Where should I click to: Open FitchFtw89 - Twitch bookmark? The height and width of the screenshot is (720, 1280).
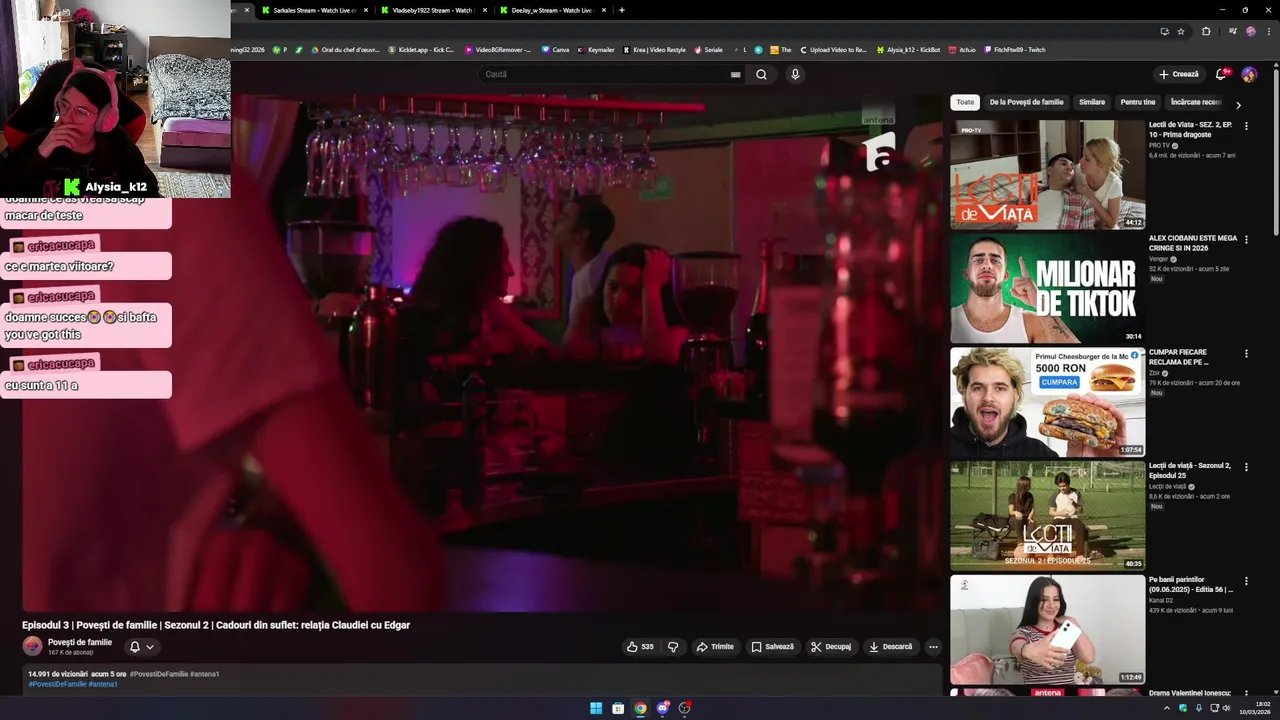(1015, 50)
